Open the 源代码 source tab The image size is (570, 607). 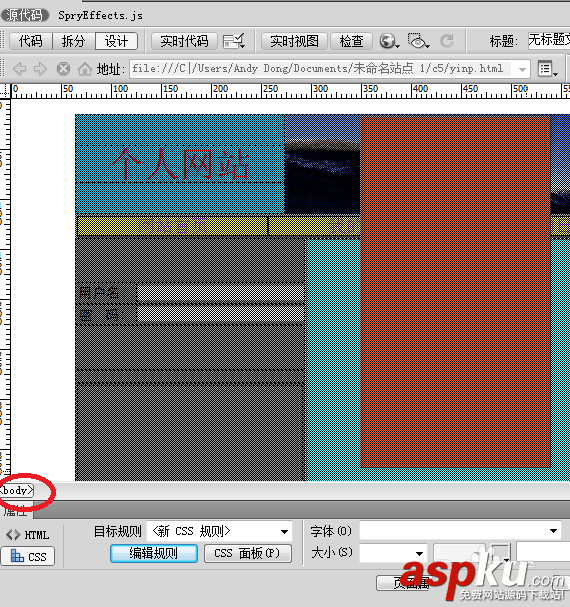(x=24, y=15)
